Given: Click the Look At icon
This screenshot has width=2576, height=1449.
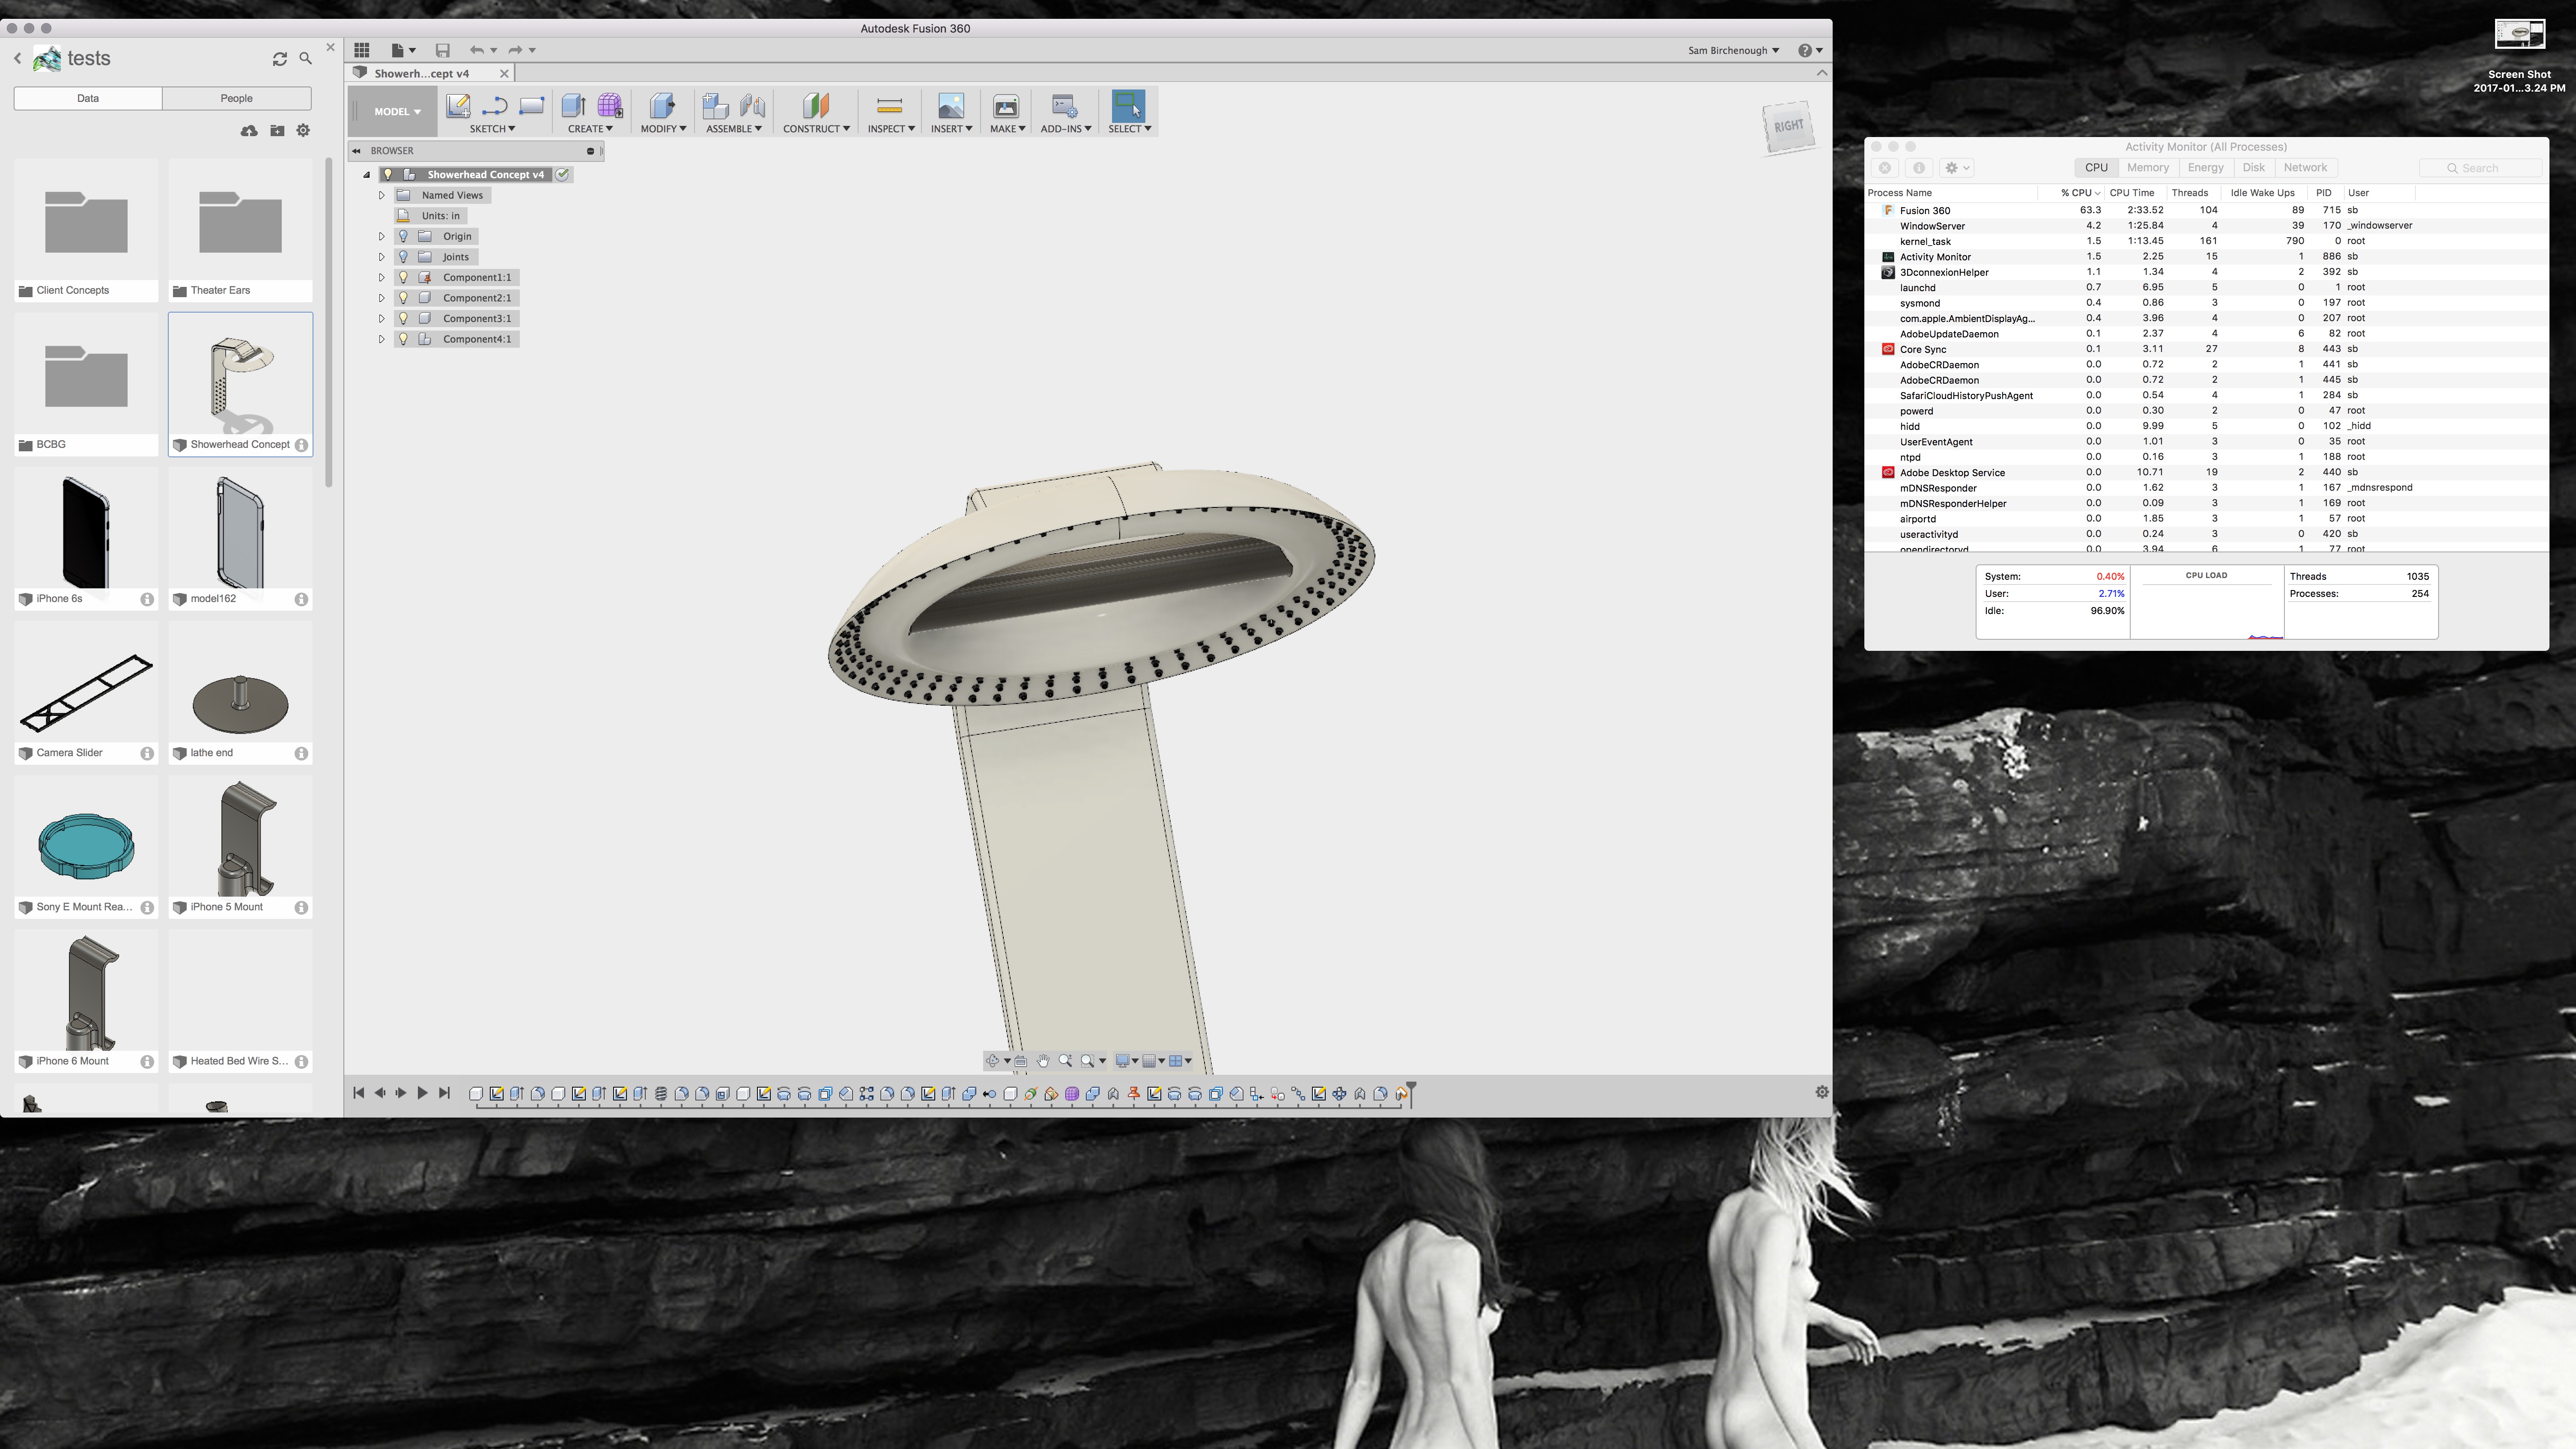Looking at the screenshot, I should (x=1021, y=1061).
